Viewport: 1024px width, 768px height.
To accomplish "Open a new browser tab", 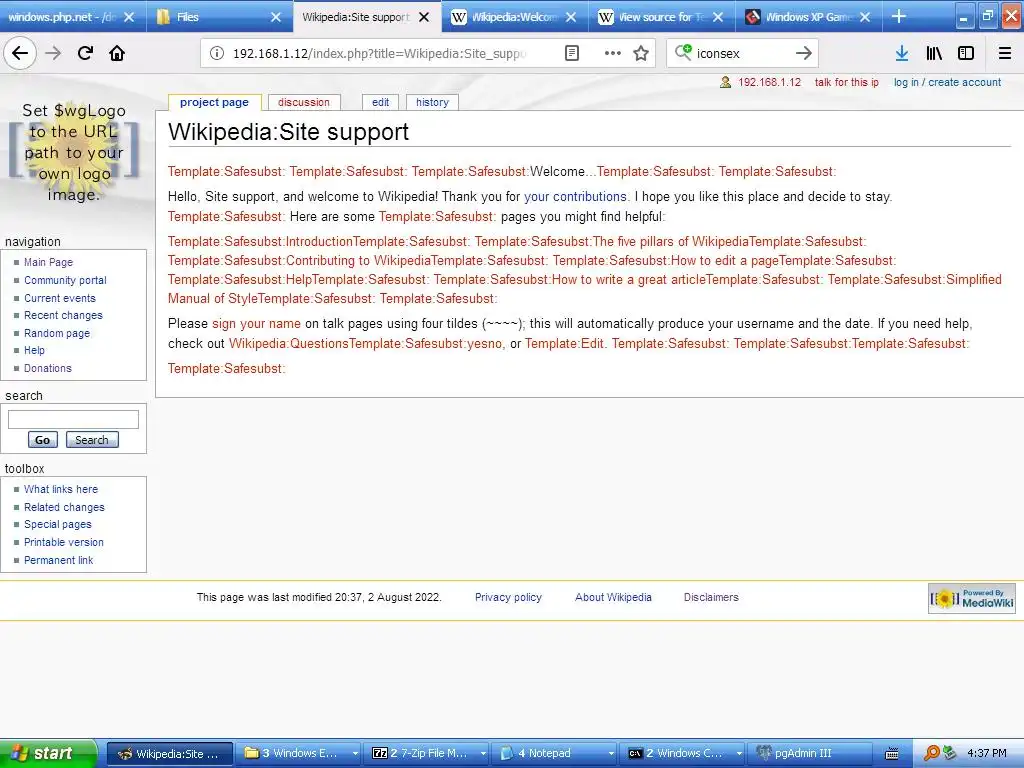I will (x=899, y=16).
